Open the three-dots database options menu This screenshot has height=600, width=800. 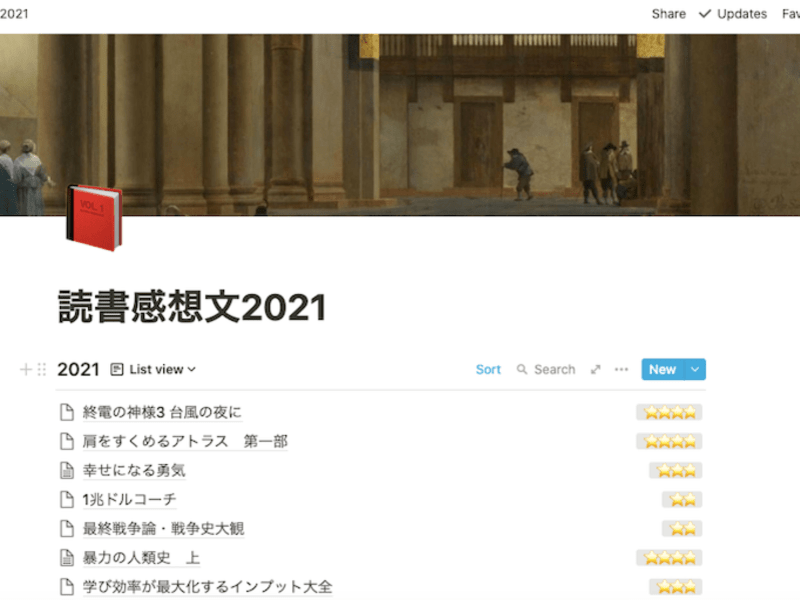622,369
